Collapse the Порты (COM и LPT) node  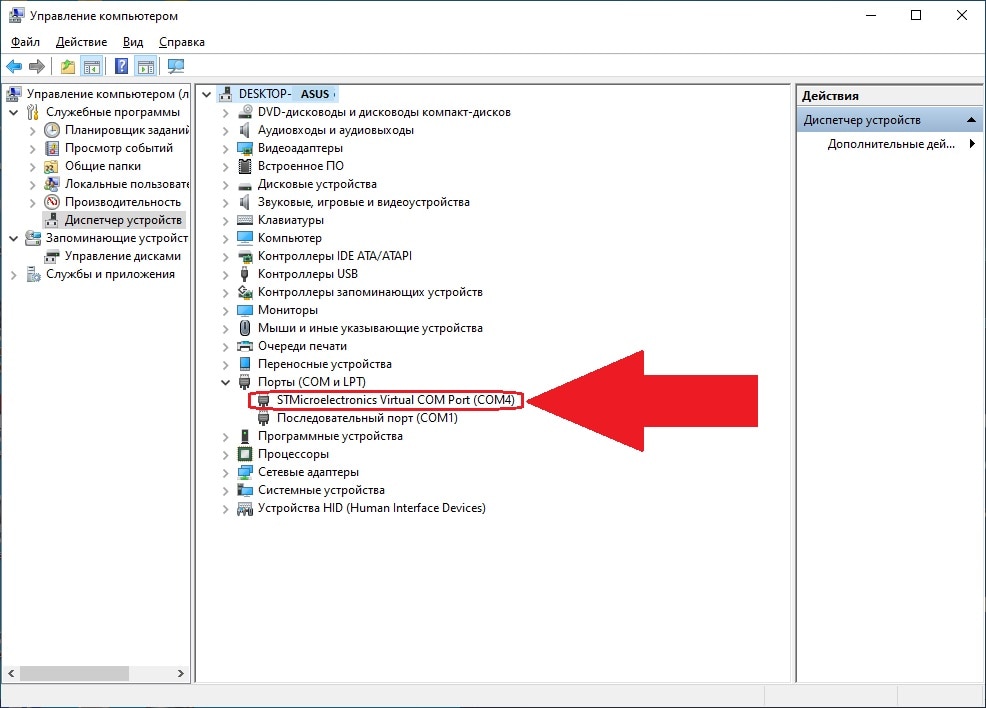pyautogui.click(x=225, y=382)
